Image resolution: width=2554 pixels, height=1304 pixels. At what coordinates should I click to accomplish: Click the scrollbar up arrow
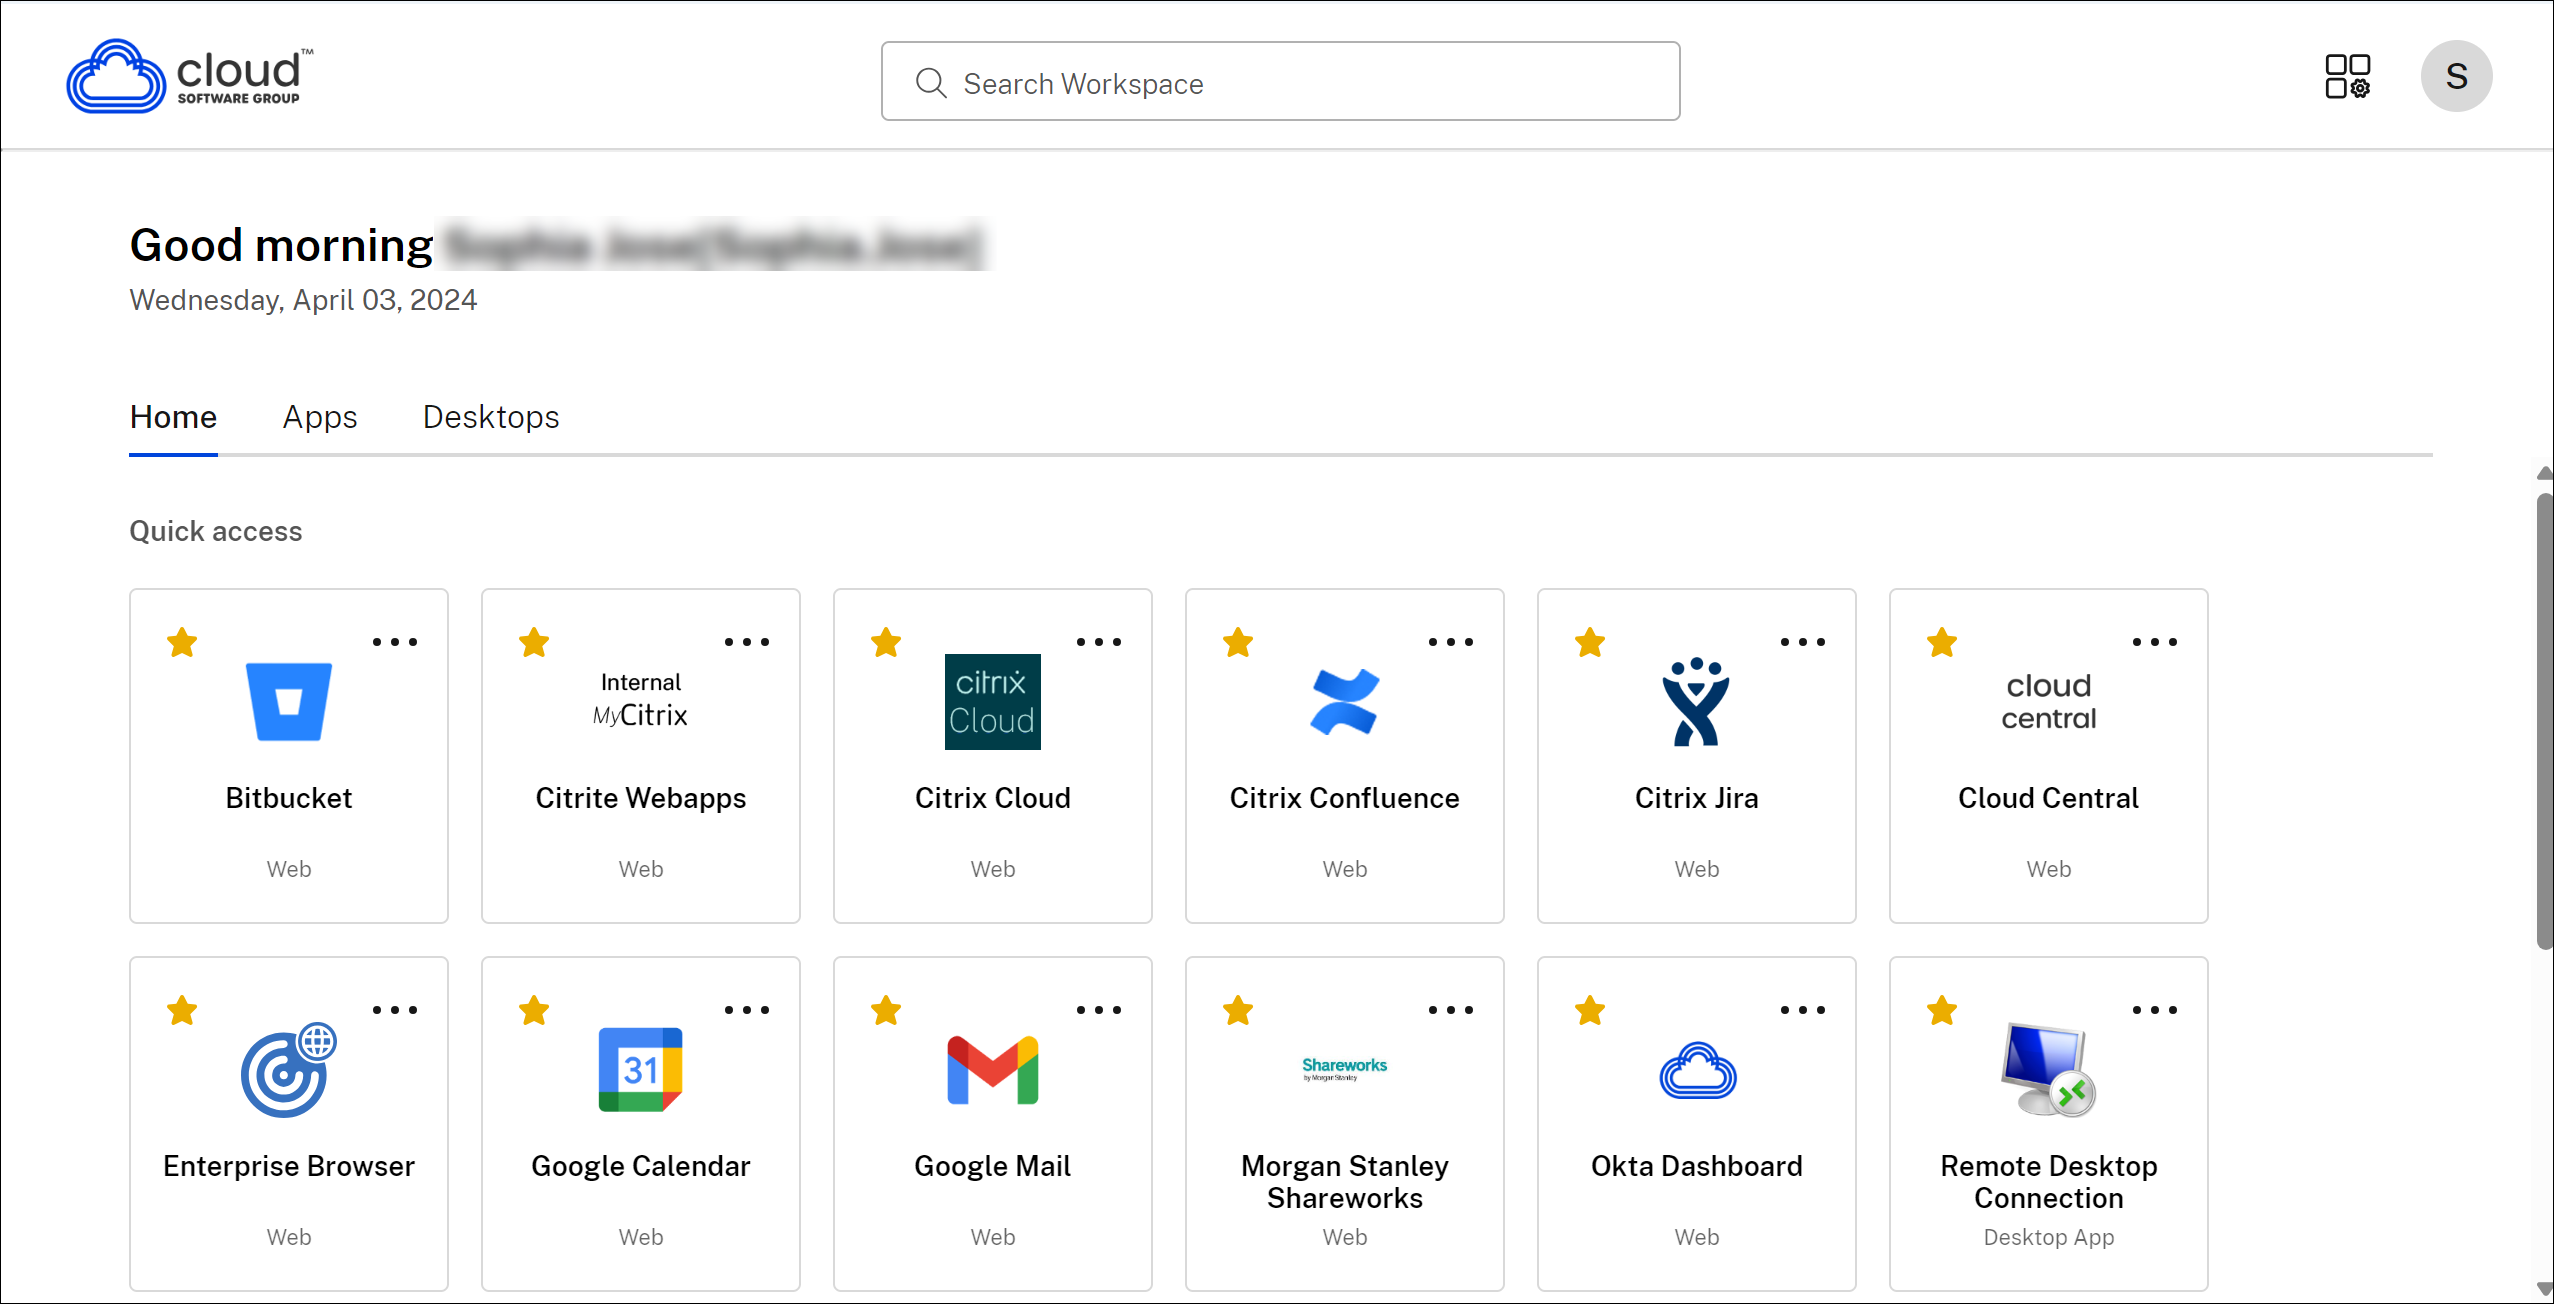click(2545, 474)
